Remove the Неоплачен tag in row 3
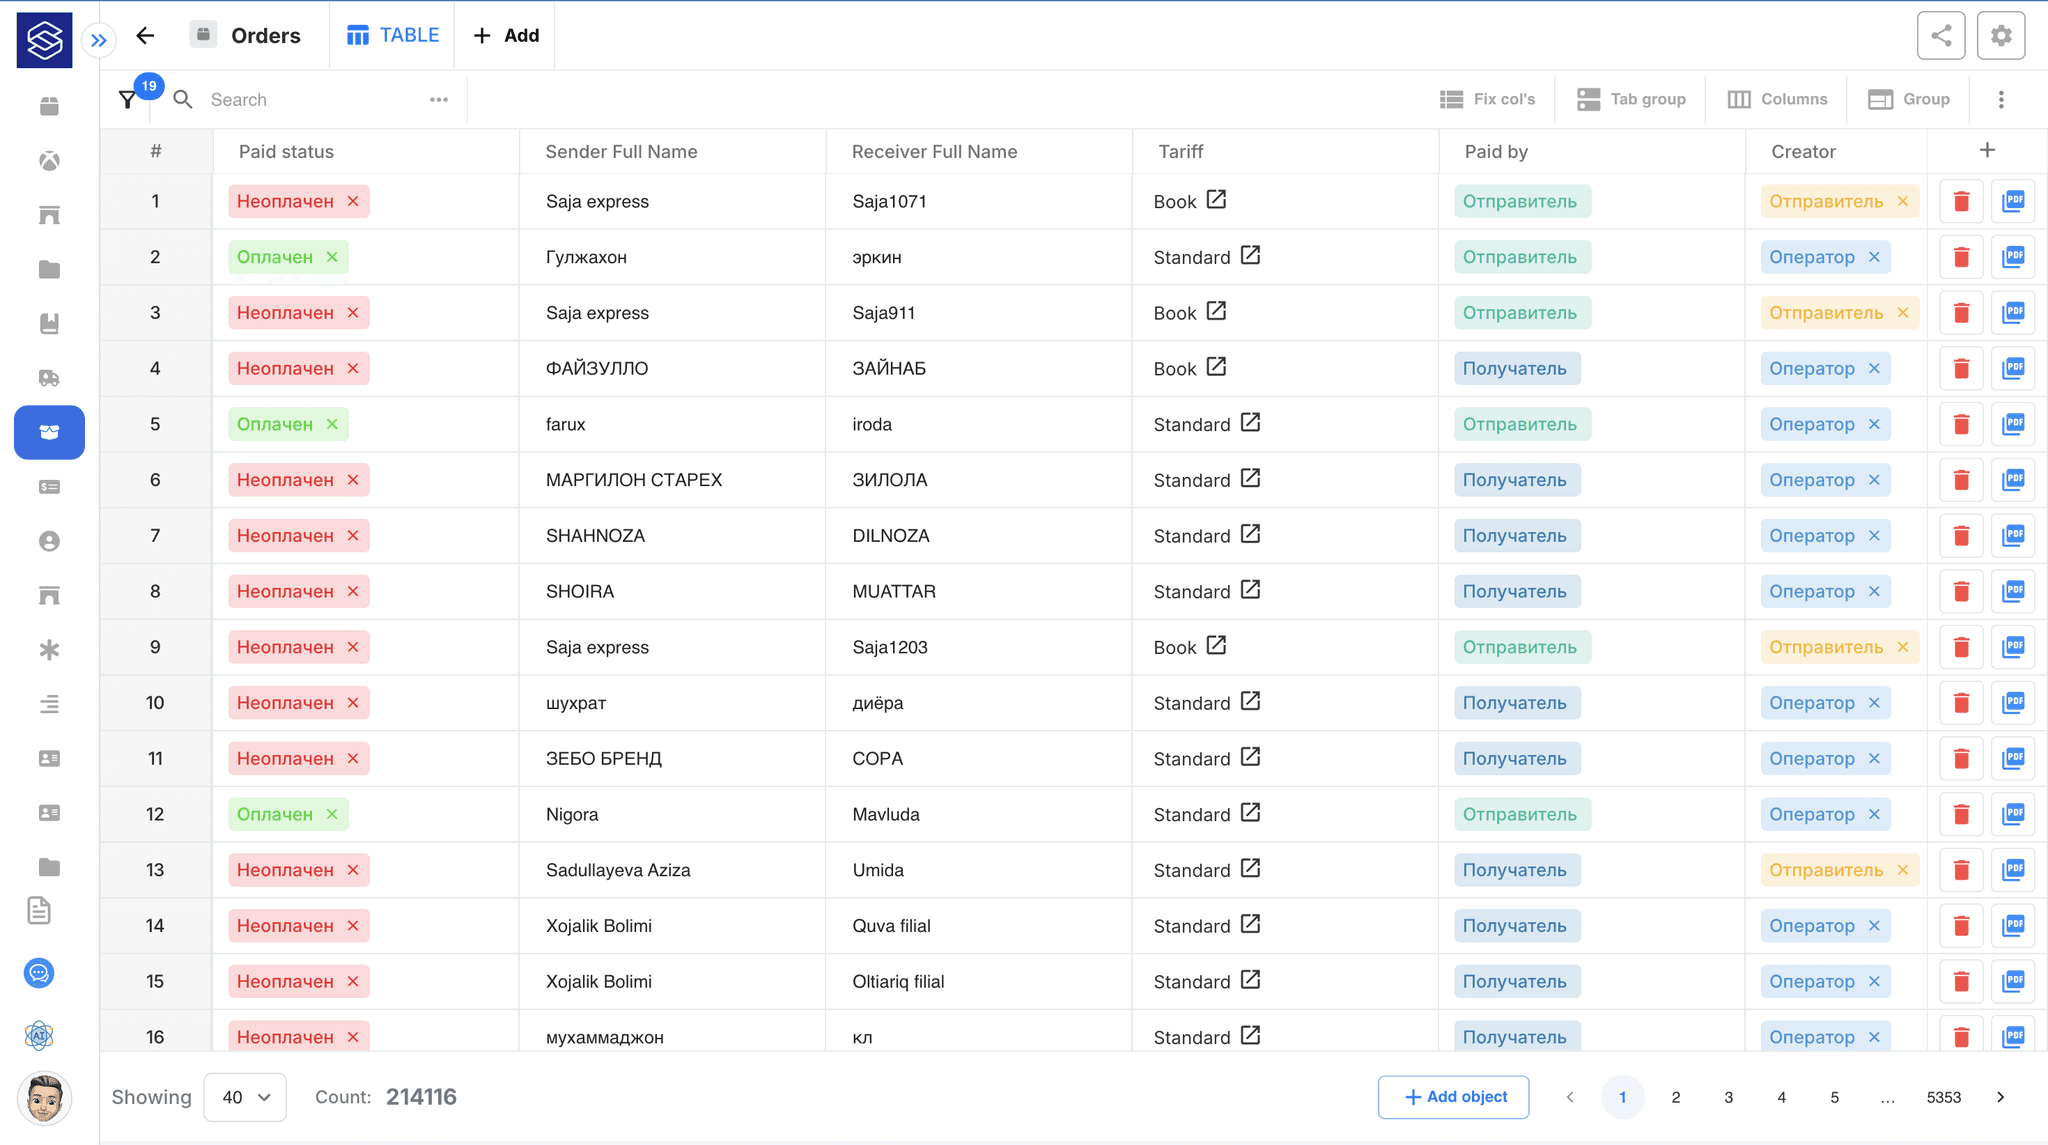The width and height of the screenshot is (2048, 1145). 353,313
